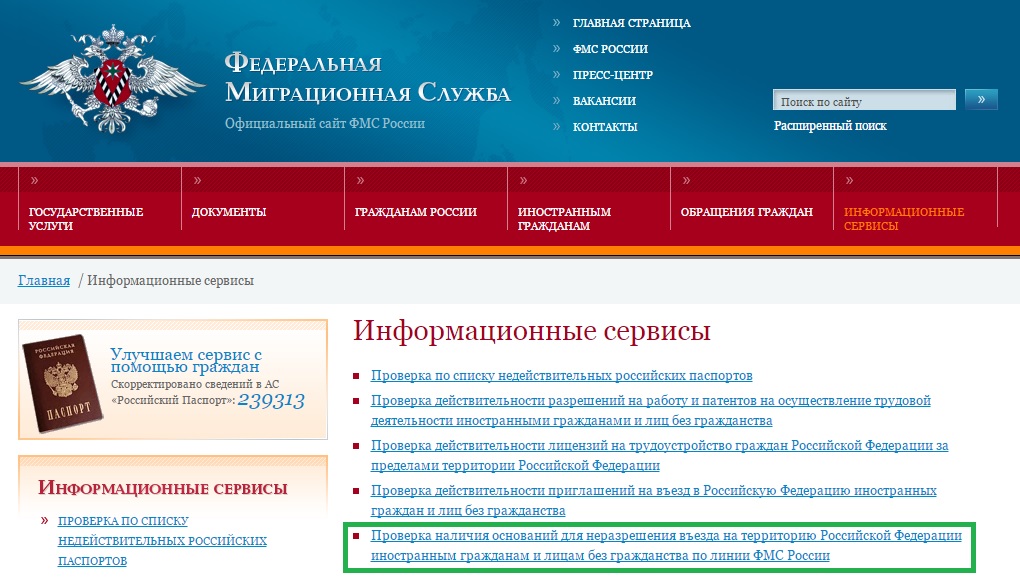Select 'Пресс-центр' in top menu
The image size is (1020, 585).
(612, 75)
